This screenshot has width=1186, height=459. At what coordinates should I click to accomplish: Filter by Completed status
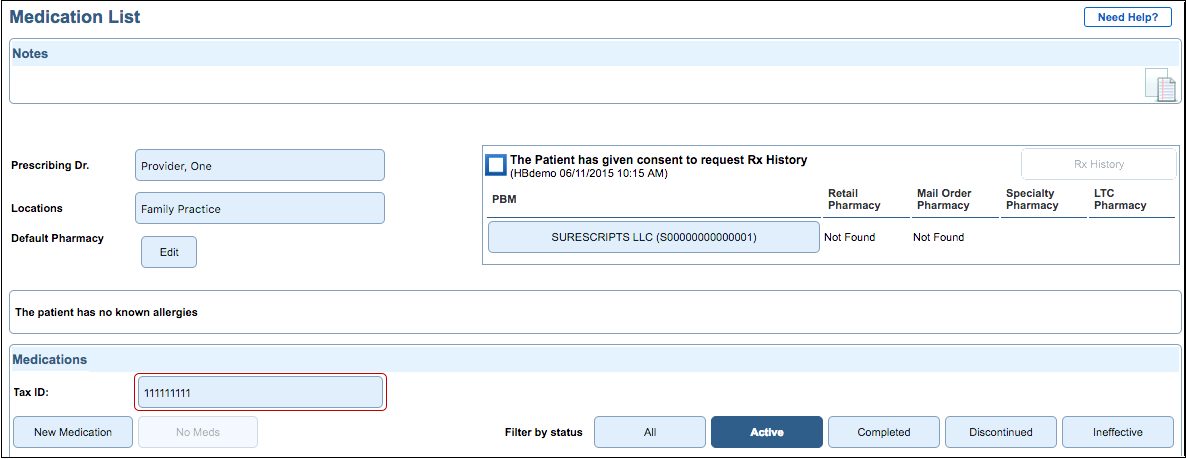[x=883, y=432]
